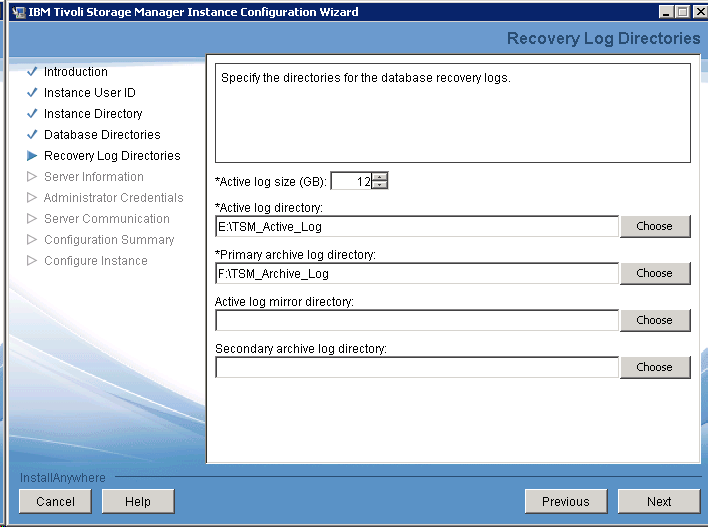Click the Secondary archive log directory field
This screenshot has height=527, width=708.
click(417, 367)
